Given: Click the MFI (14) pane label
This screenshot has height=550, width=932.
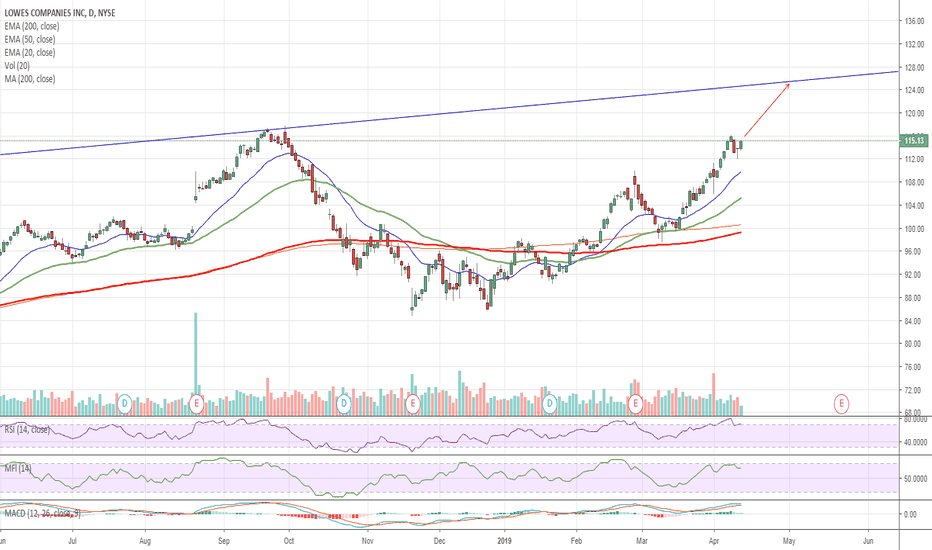Looking at the screenshot, I should pos(18,469).
